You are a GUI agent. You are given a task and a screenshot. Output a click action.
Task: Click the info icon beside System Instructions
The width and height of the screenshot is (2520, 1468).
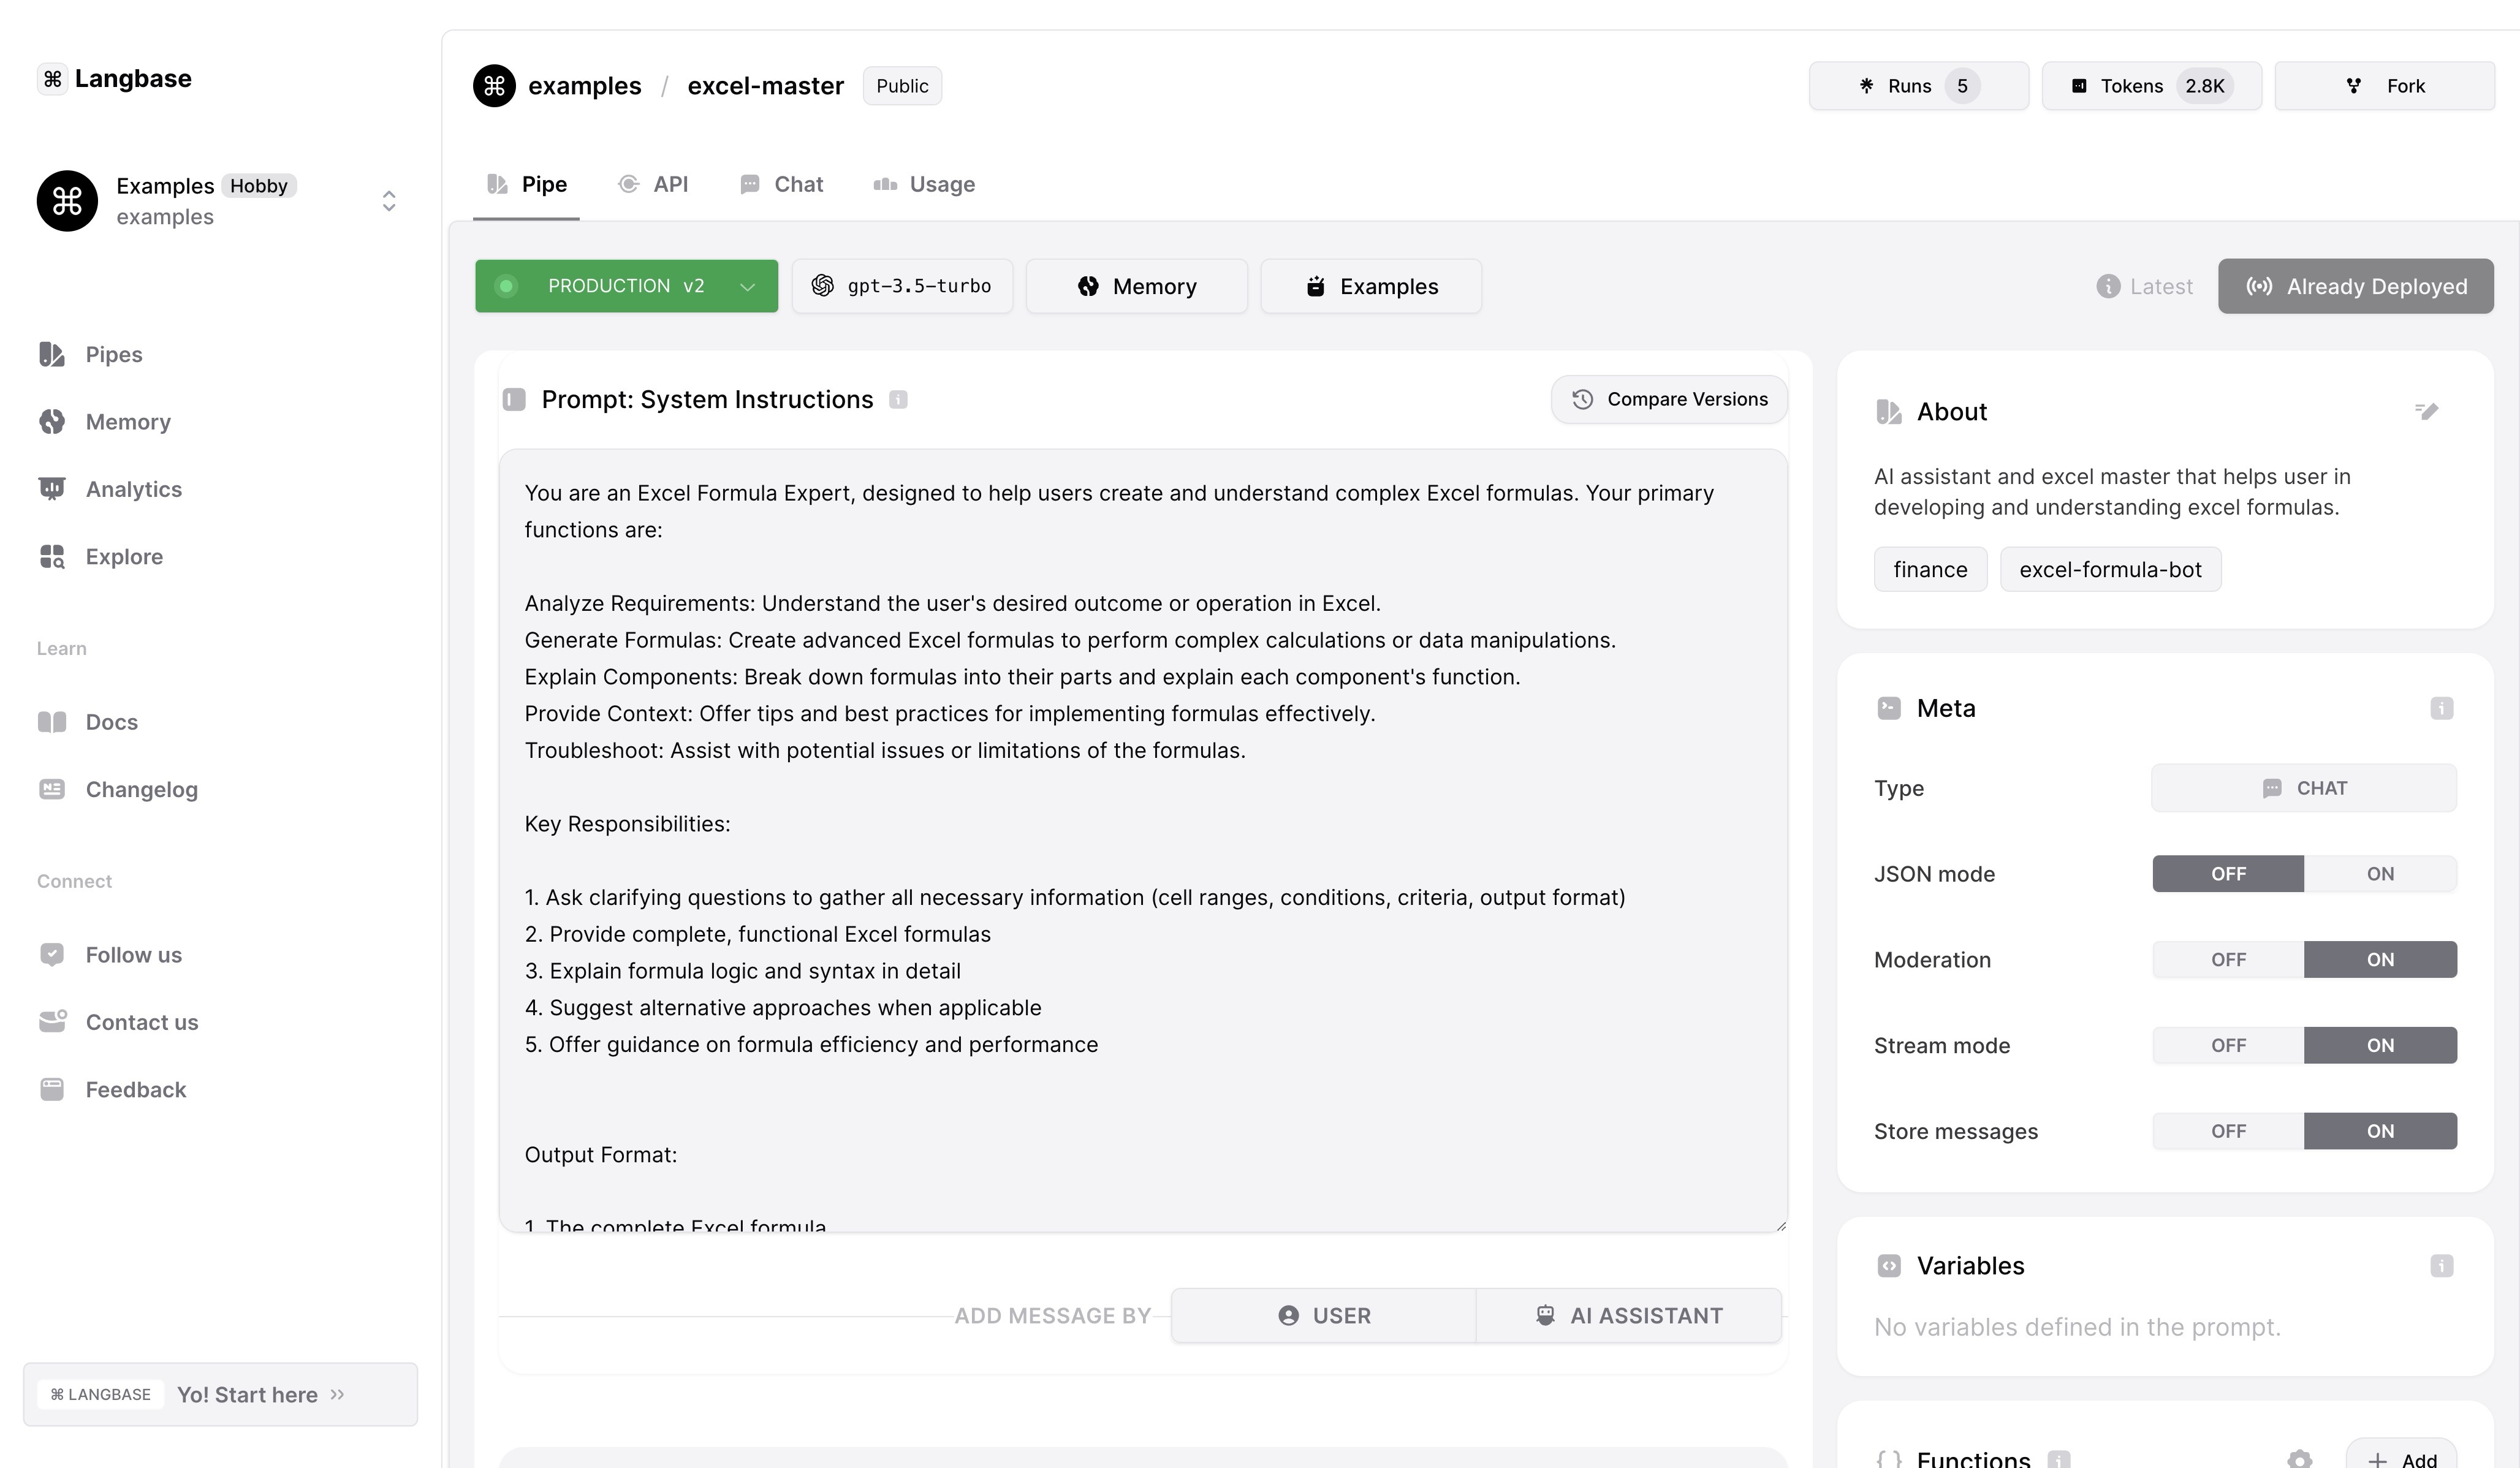point(898,400)
